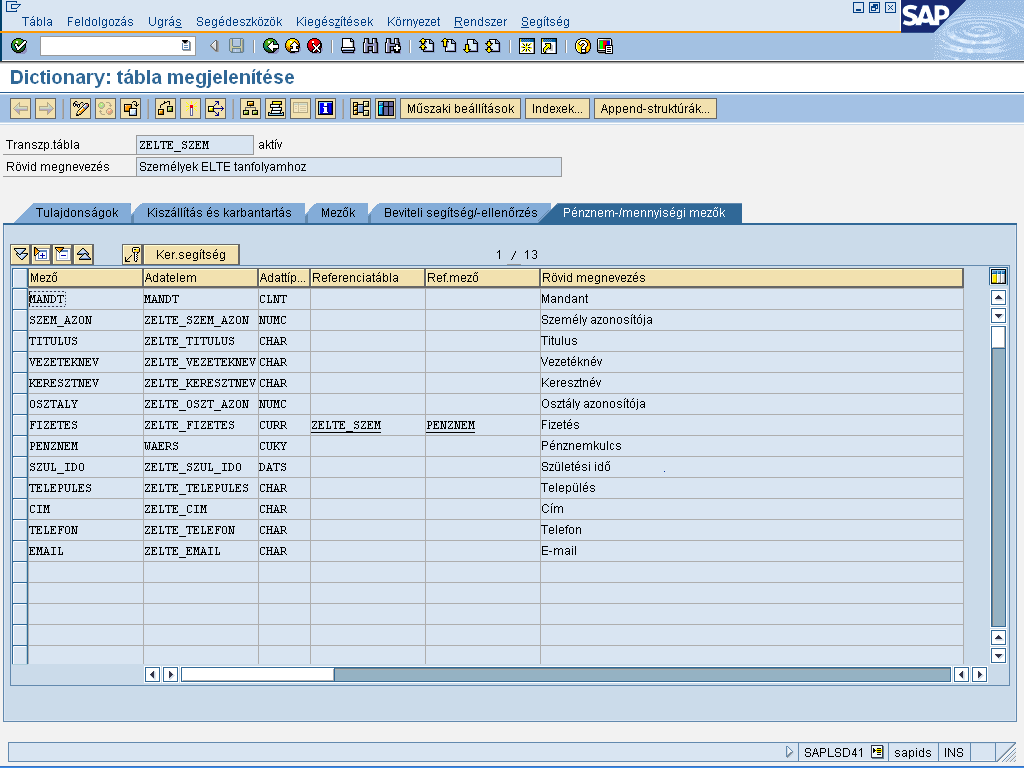Click the Indexek... button
Screen dimensions: 1024x768
pos(557,108)
